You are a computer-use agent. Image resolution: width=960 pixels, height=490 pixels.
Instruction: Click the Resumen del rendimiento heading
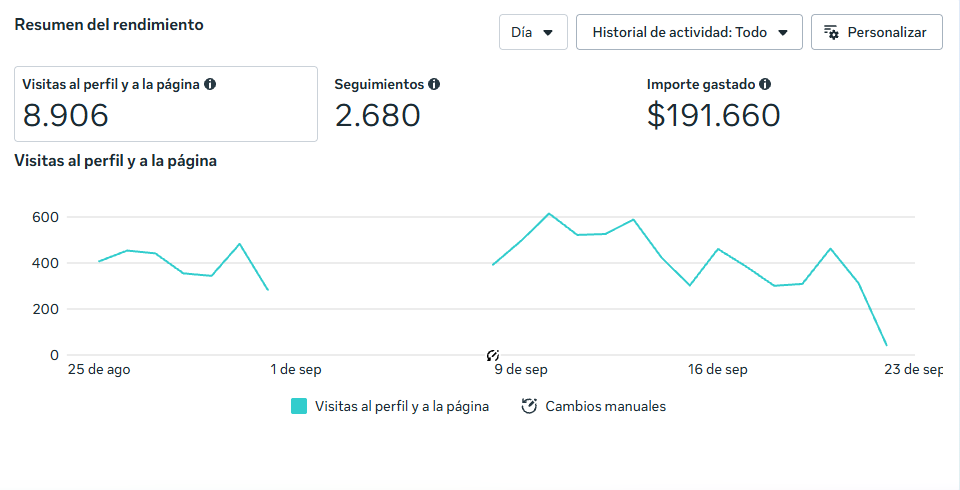pyautogui.click(x=109, y=24)
